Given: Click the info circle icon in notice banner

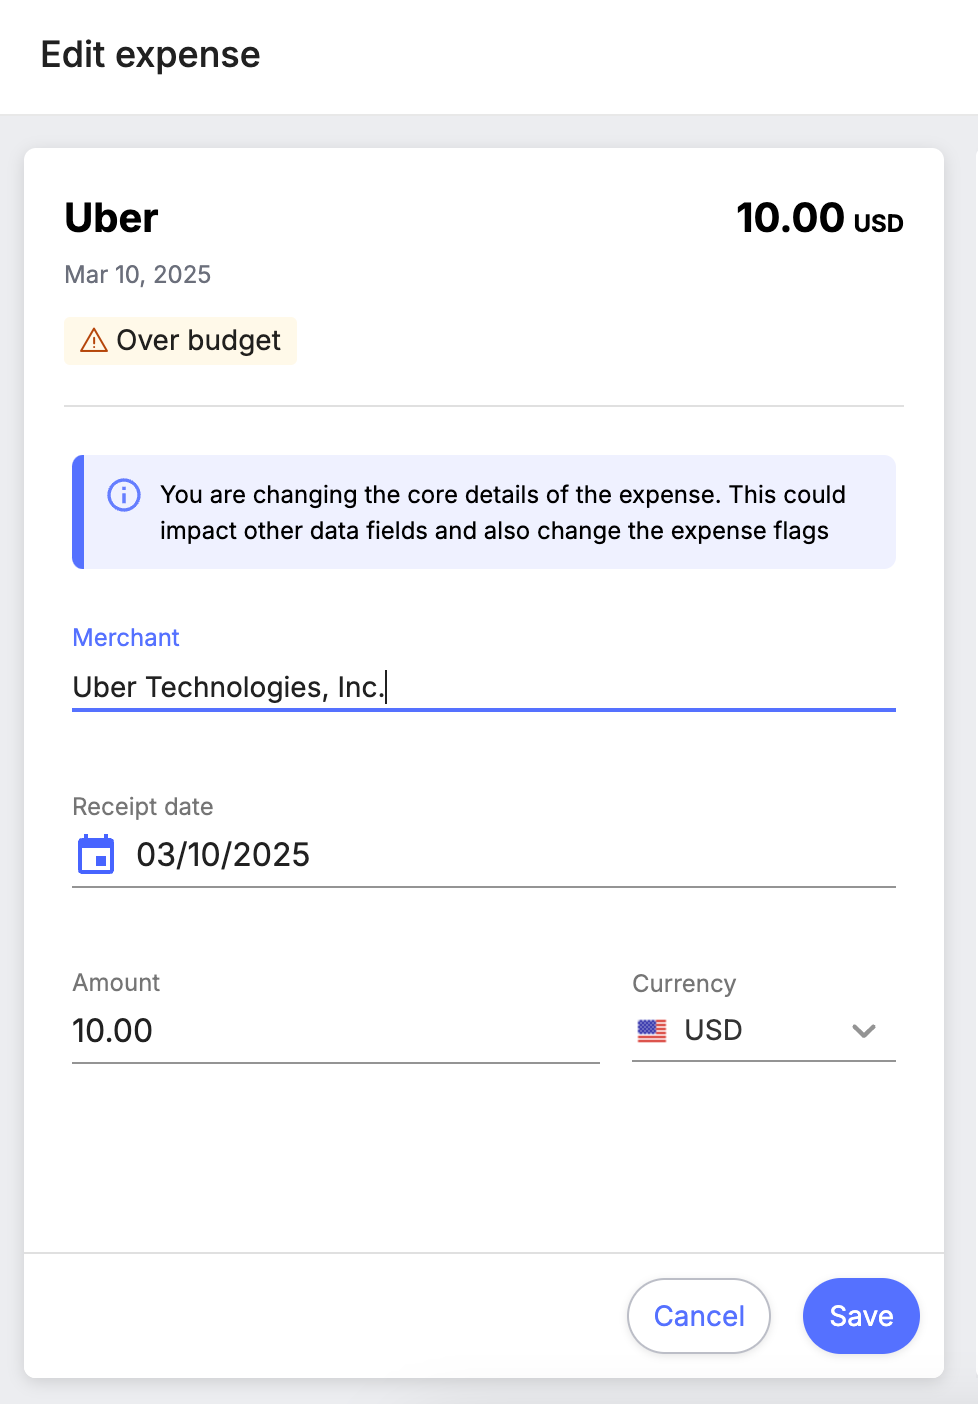Looking at the screenshot, I should [124, 495].
